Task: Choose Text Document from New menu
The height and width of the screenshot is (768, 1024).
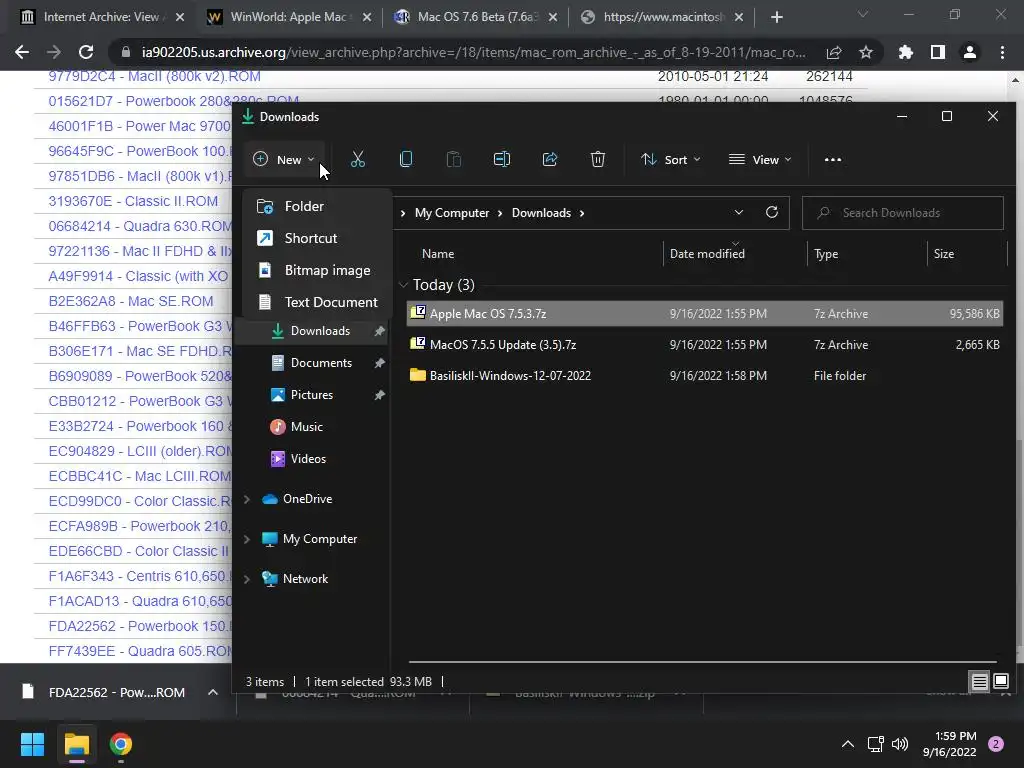Action: click(x=317, y=302)
